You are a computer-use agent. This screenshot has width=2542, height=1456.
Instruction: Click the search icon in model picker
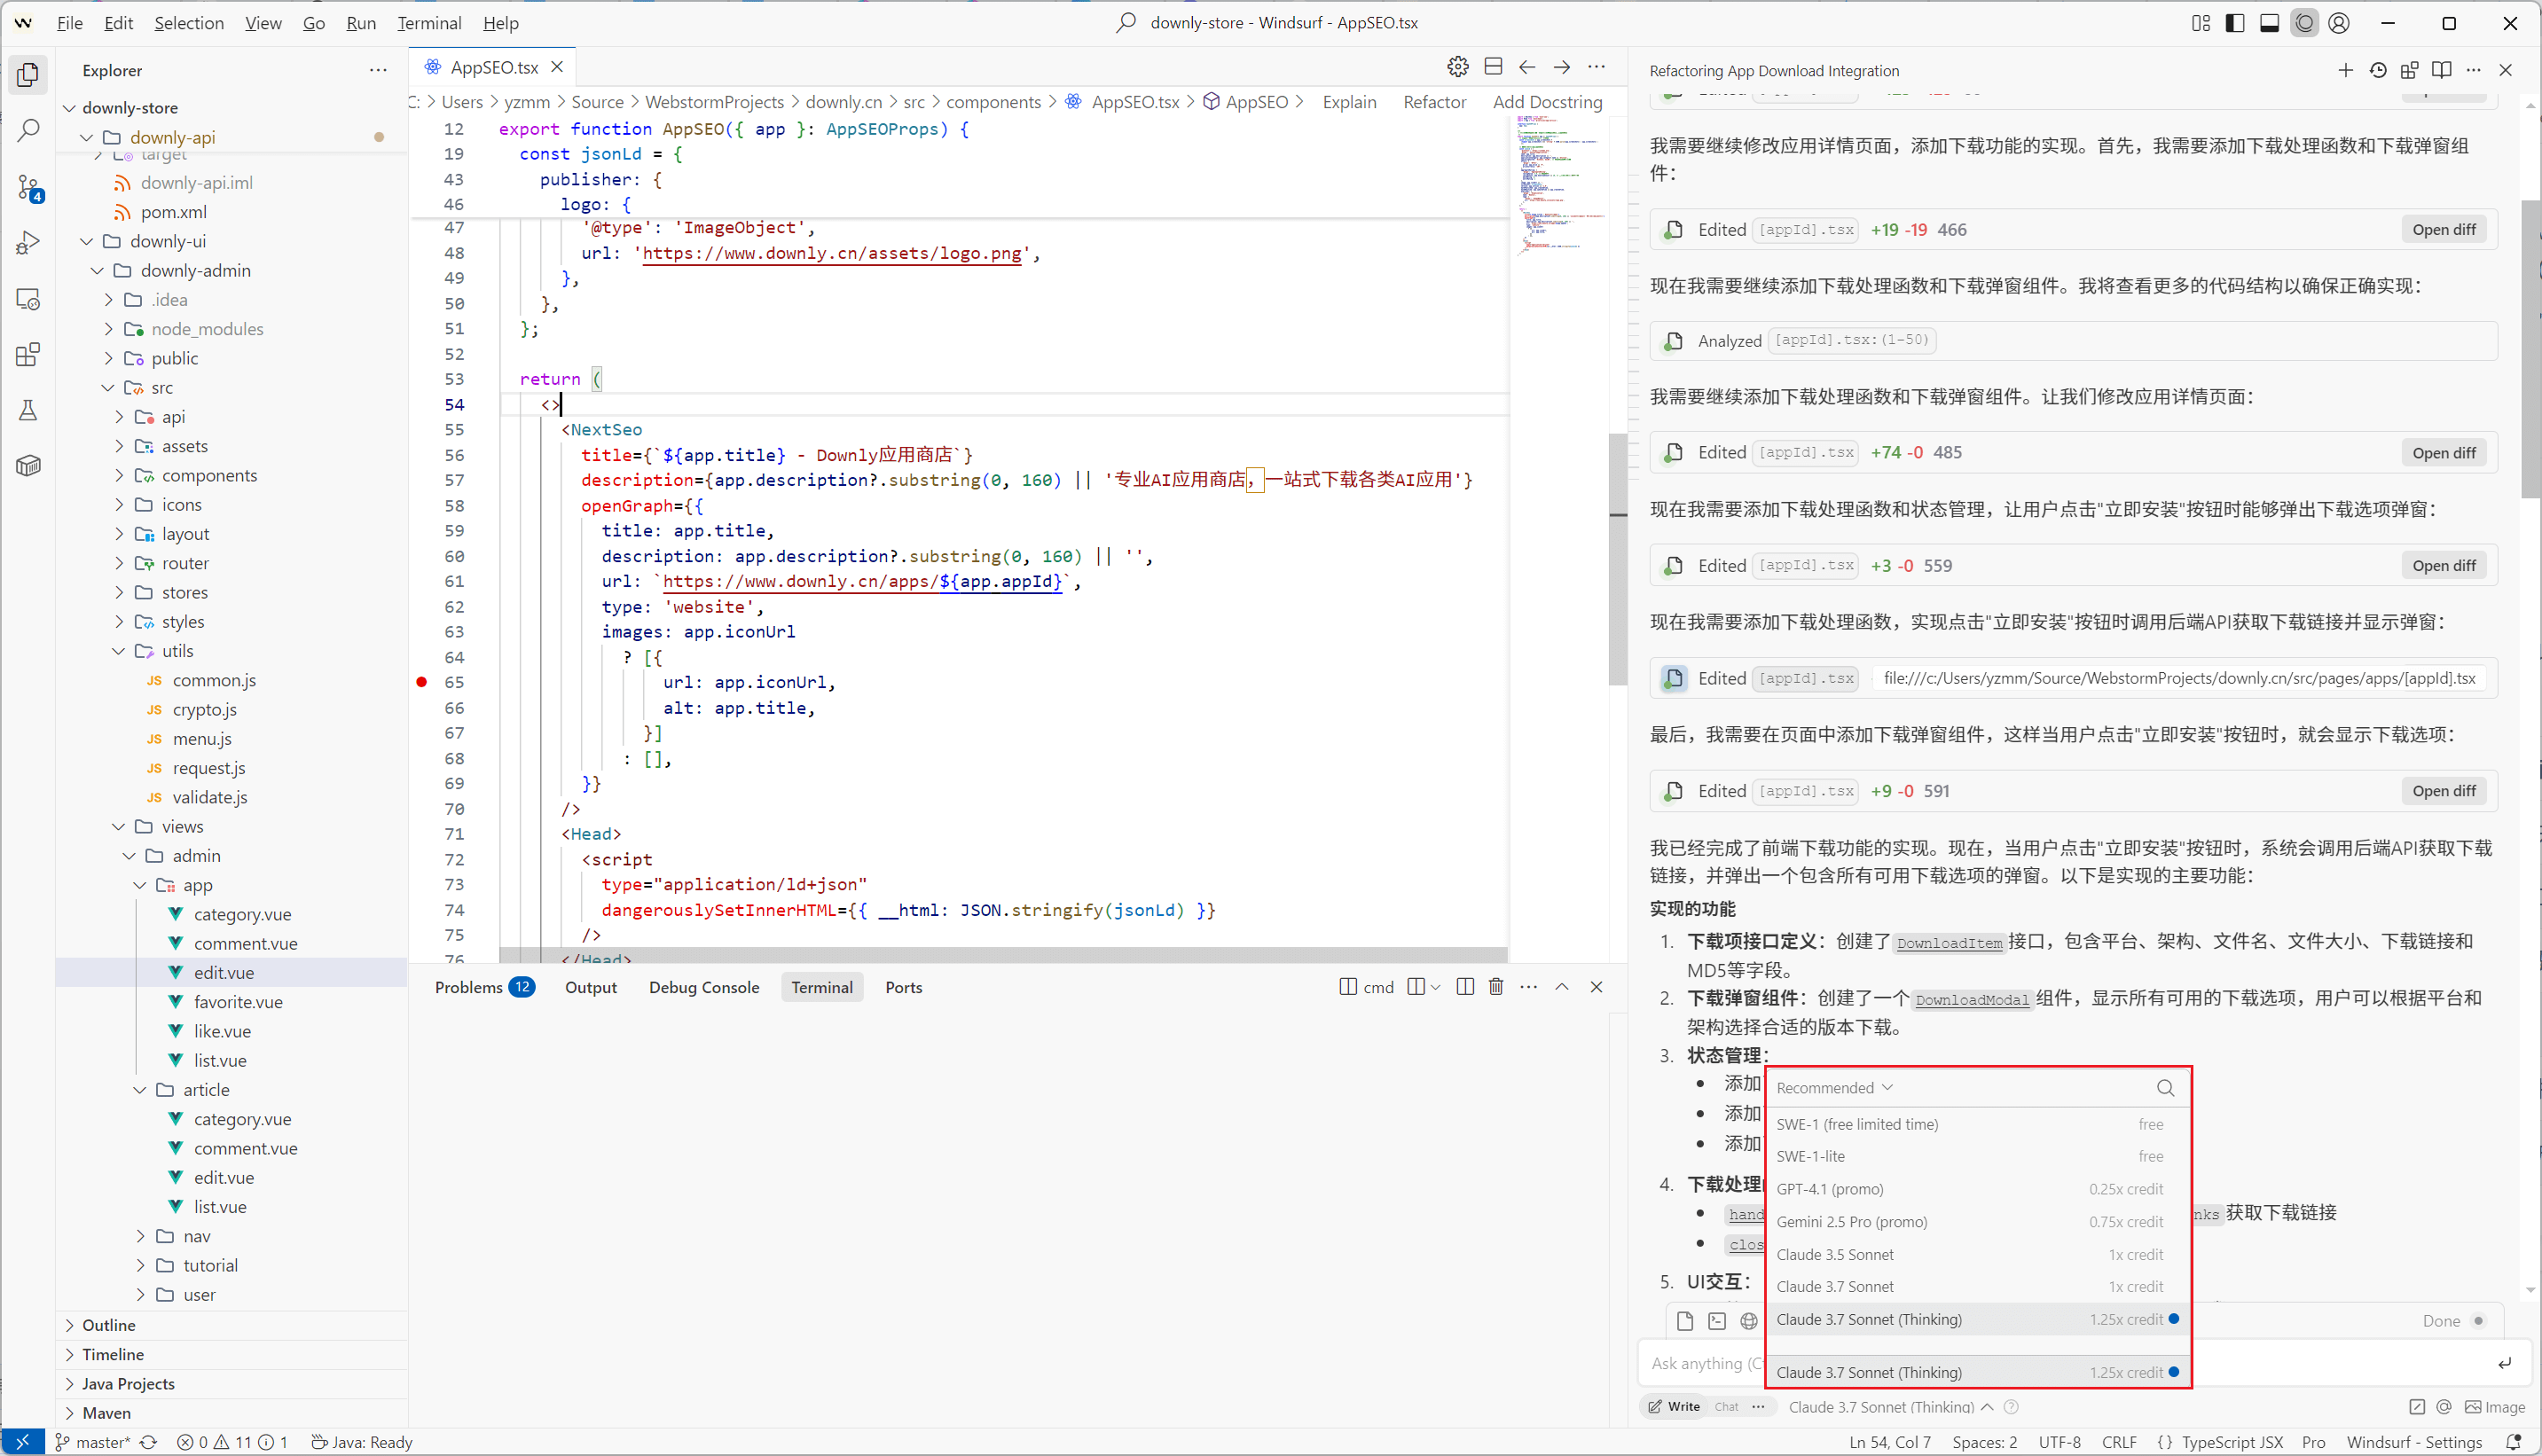2166,1088
